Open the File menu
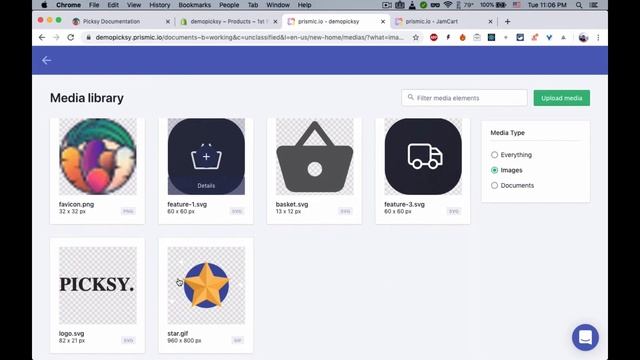640x360 pixels. [94, 5]
